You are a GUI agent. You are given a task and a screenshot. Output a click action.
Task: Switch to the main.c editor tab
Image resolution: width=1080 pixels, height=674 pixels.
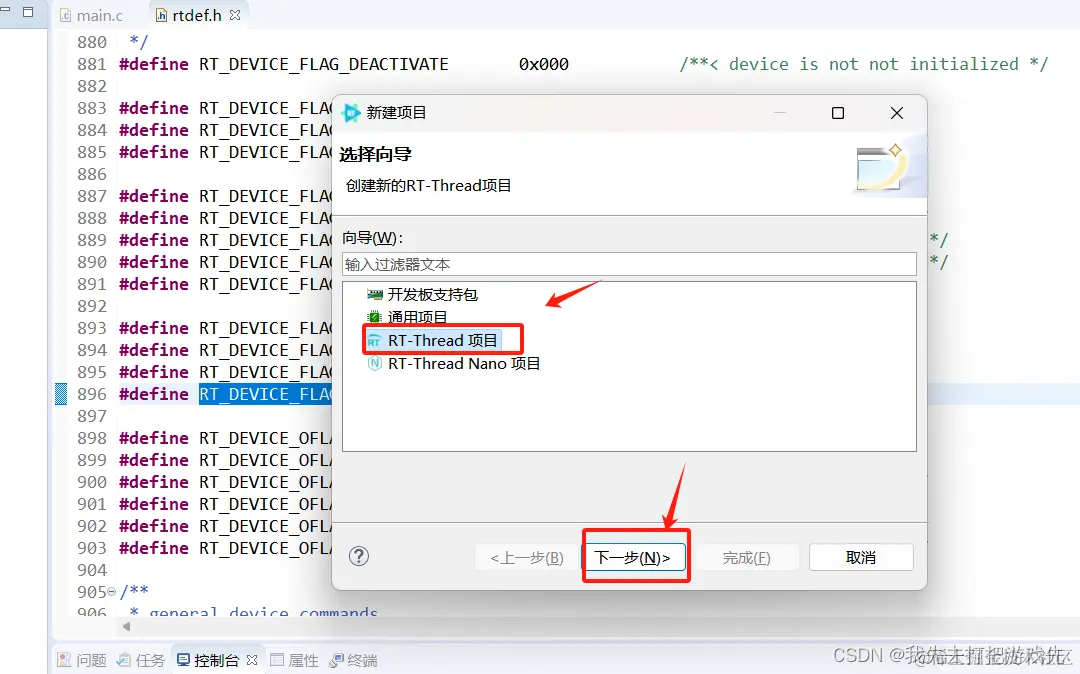click(92, 15)
